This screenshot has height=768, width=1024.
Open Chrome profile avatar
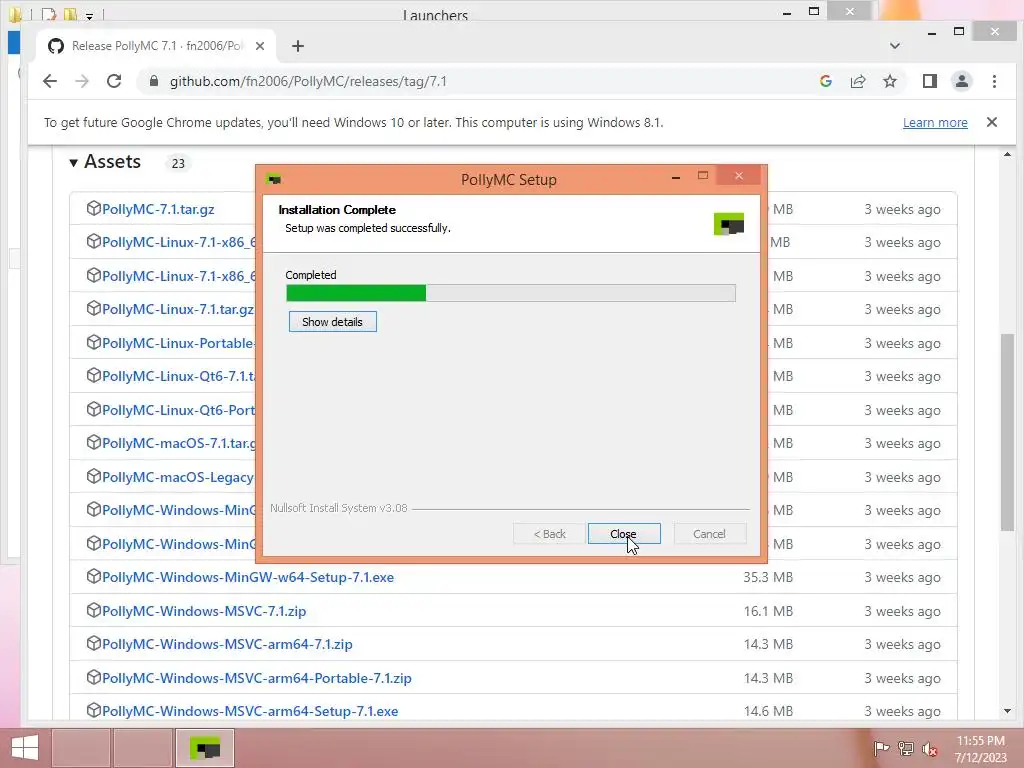(x=962, y=81)
